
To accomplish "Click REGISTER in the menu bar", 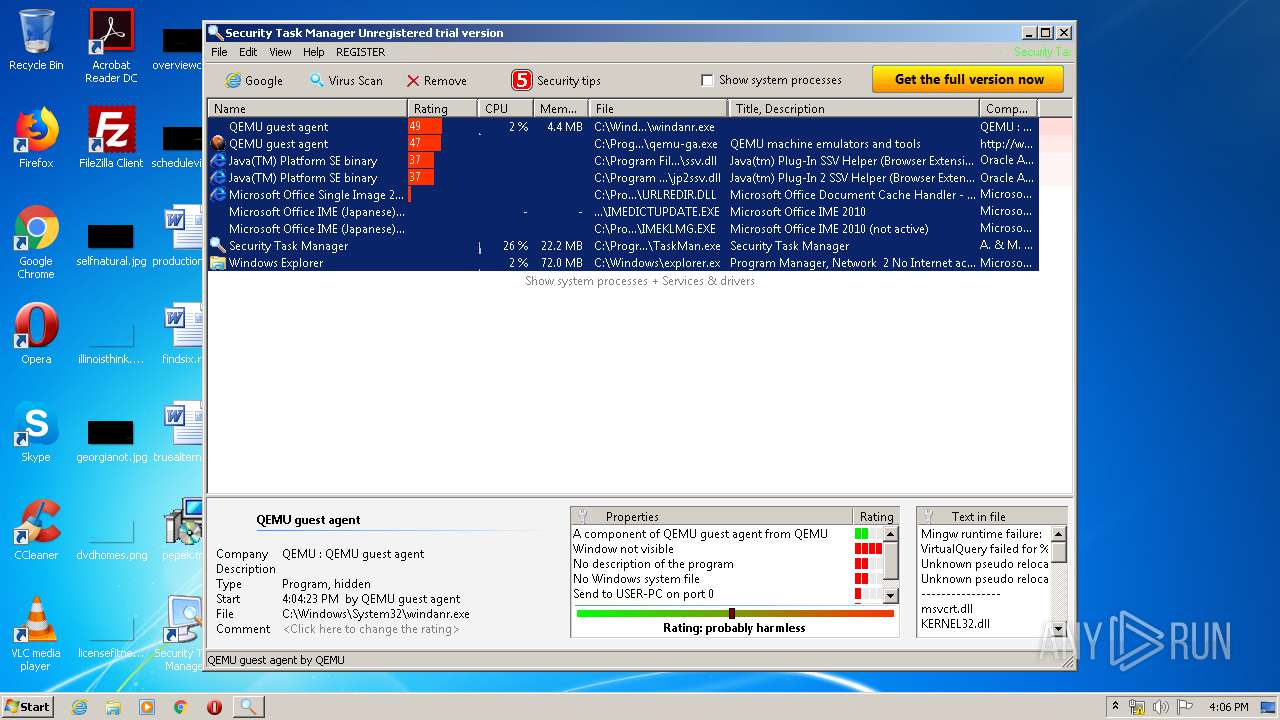I will (x=360, y=52).
